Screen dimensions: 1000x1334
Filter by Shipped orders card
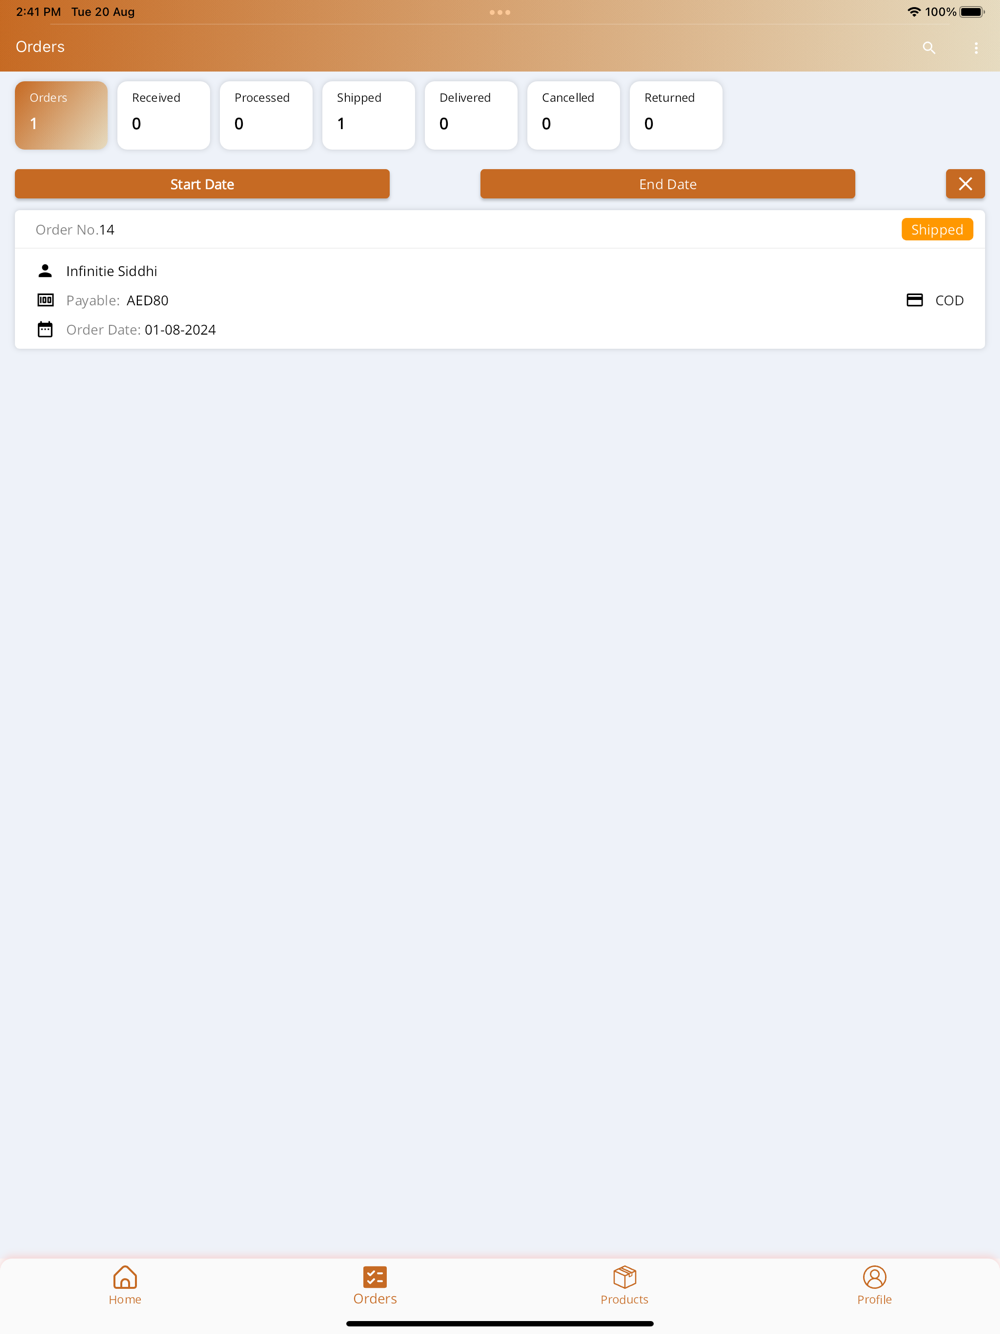pos(369,115)
